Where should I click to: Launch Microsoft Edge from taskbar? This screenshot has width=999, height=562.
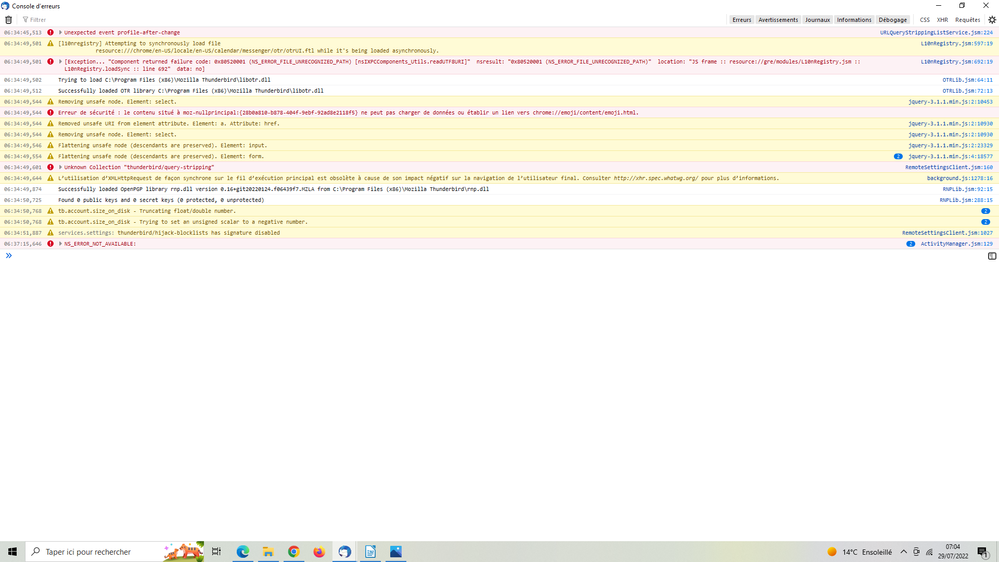tap(243, 552)
